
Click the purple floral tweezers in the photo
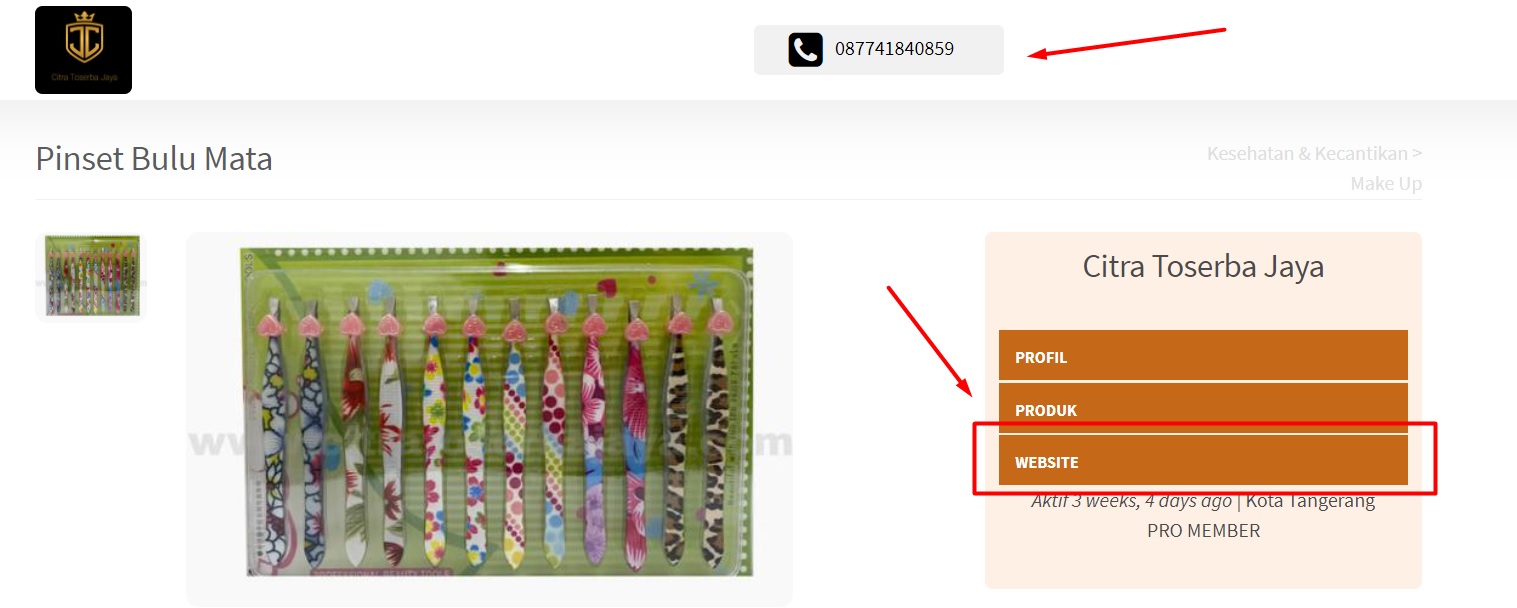(x=594, y=438)
